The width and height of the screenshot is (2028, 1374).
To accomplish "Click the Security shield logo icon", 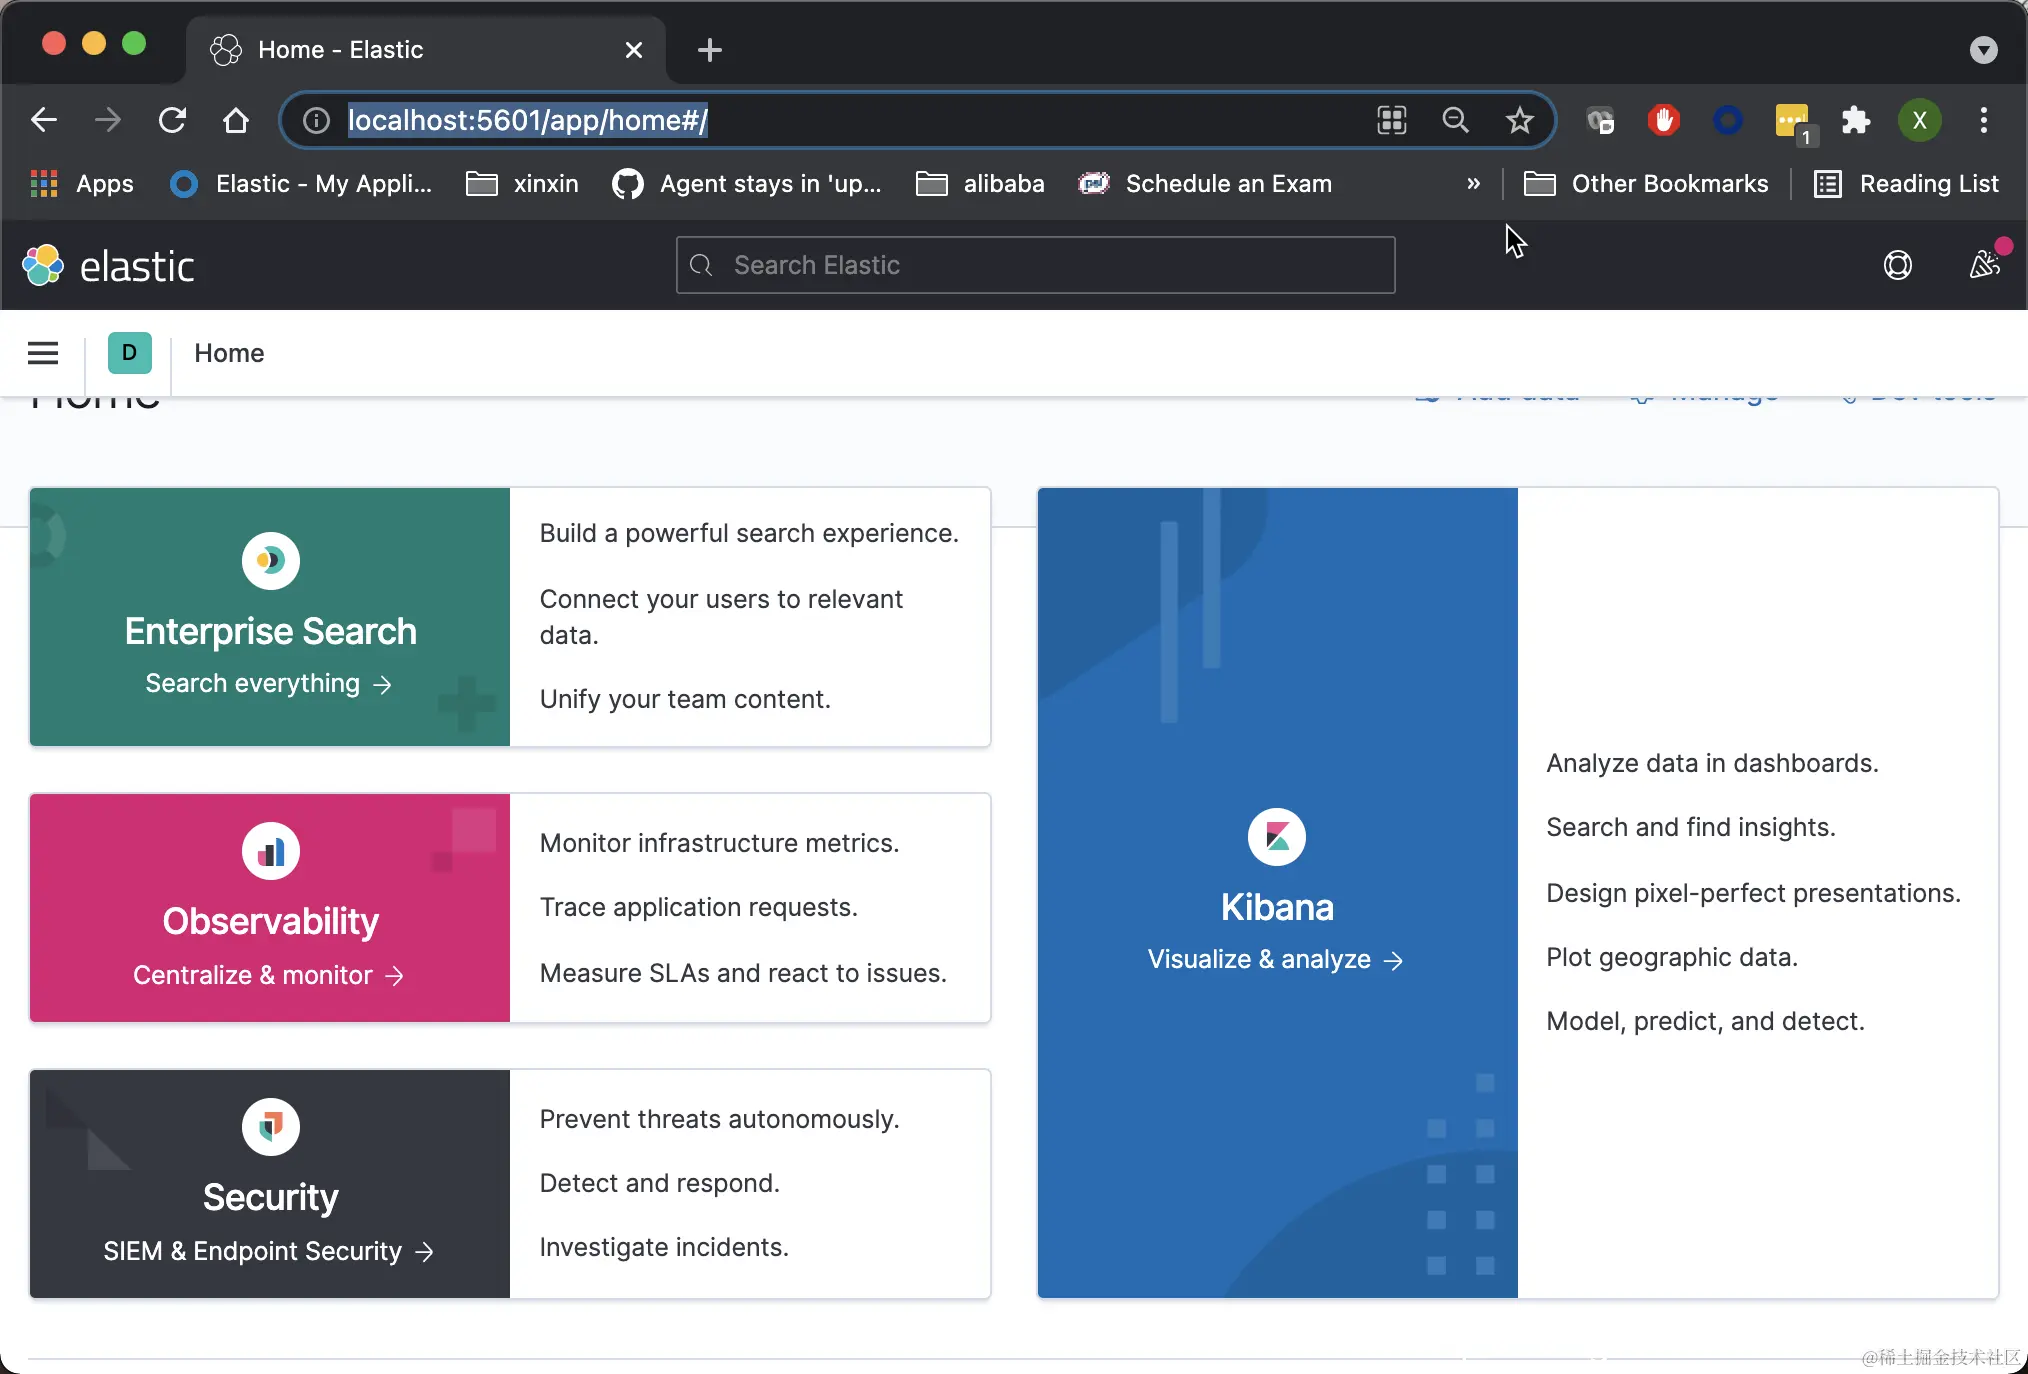I will (270, 1127).
